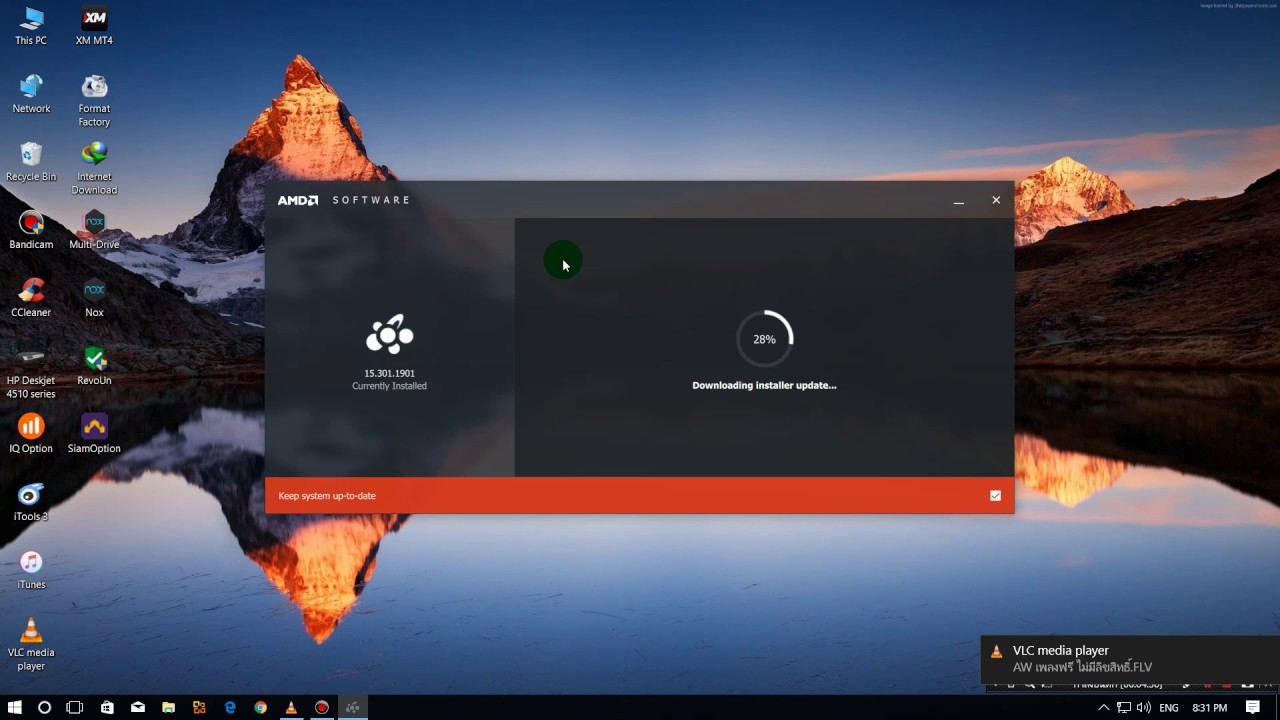Select the Multi-Drive desktop shortcut
Image resolution: width=1280 pixels, height=720 pixels.
pos(94,230)
